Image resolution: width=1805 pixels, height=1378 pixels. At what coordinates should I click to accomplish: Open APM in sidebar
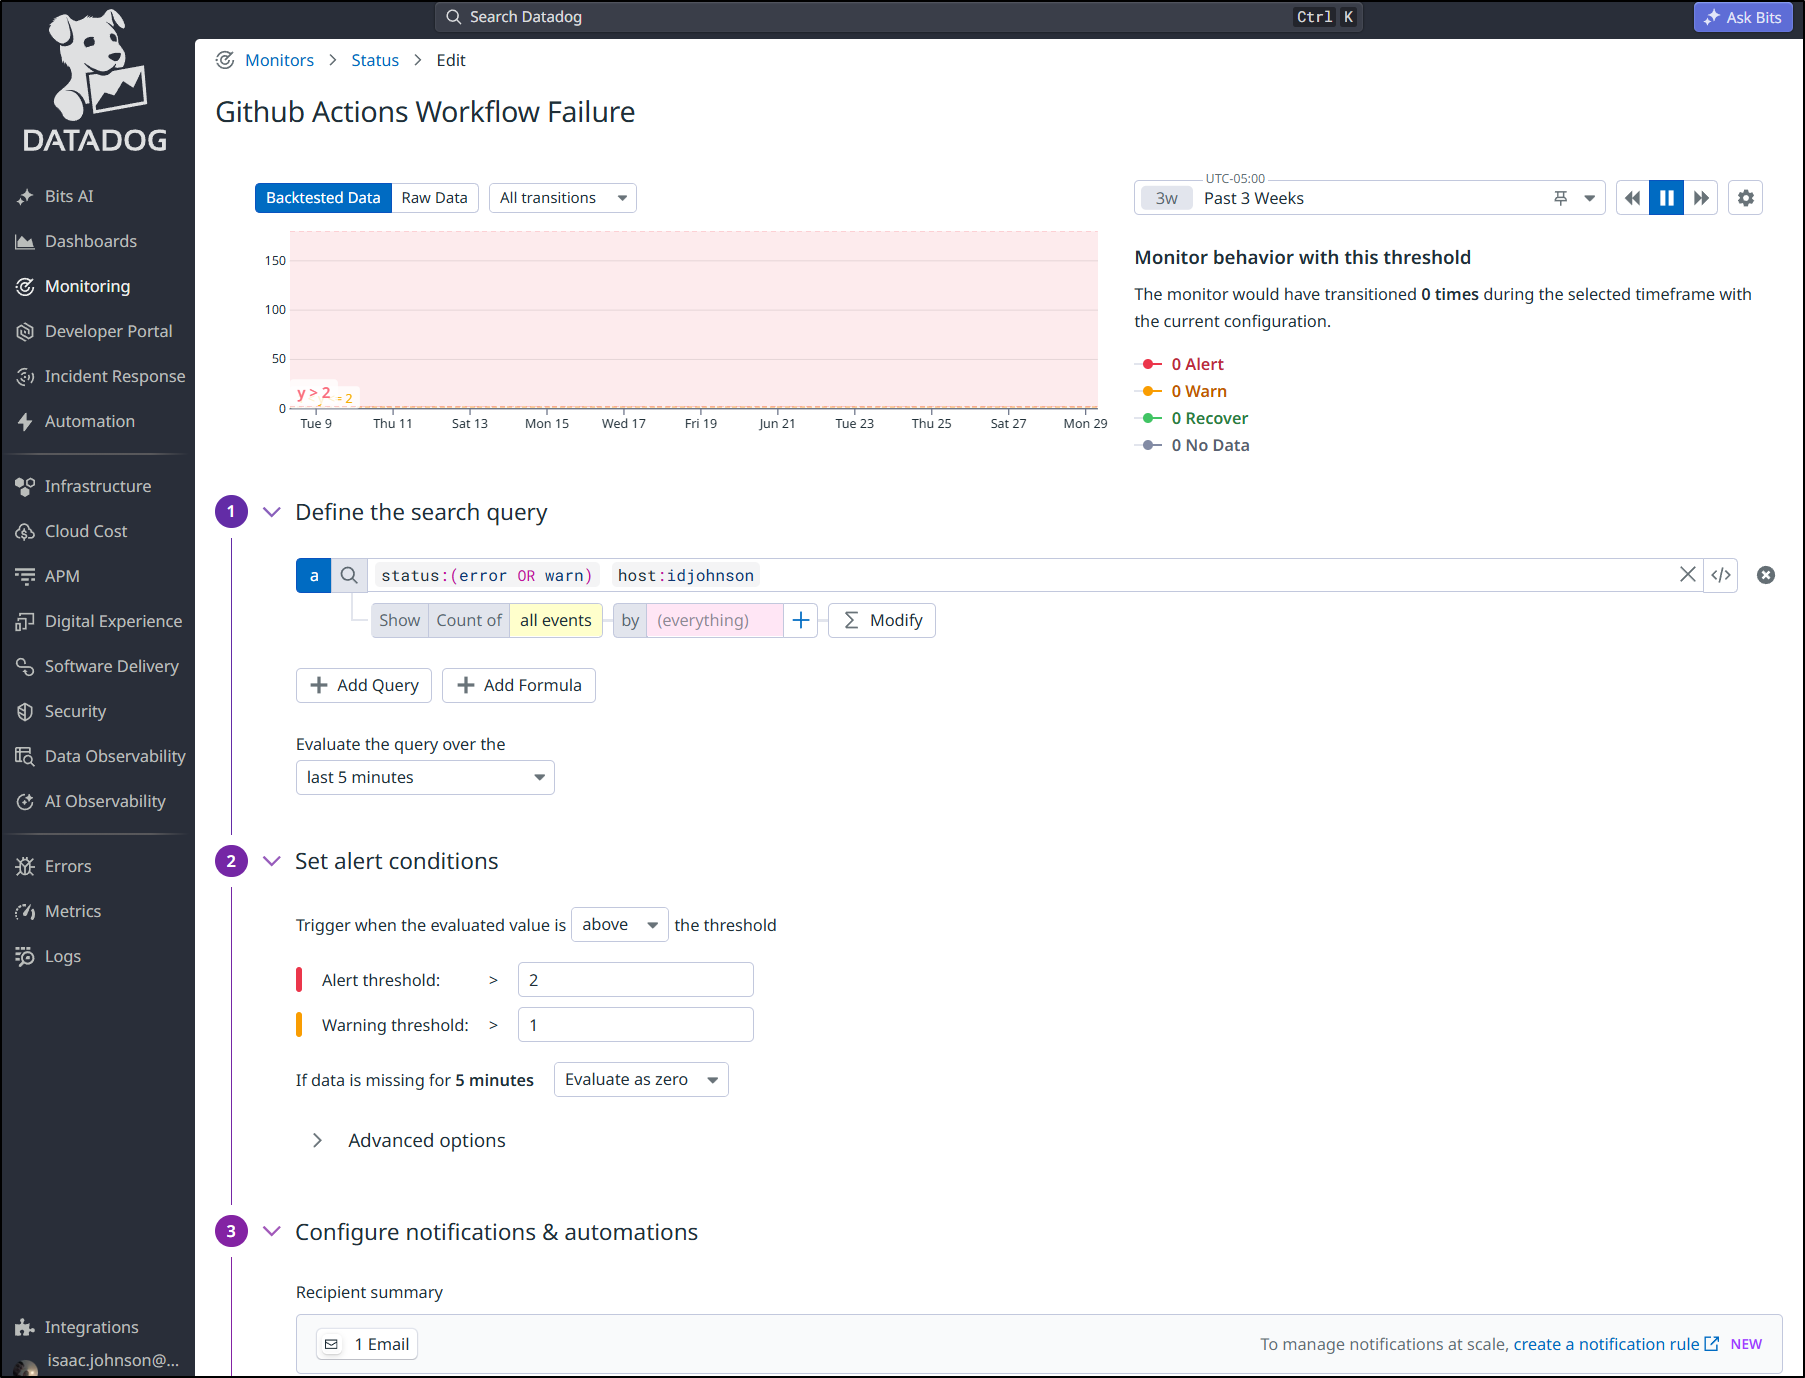point(61,576)
